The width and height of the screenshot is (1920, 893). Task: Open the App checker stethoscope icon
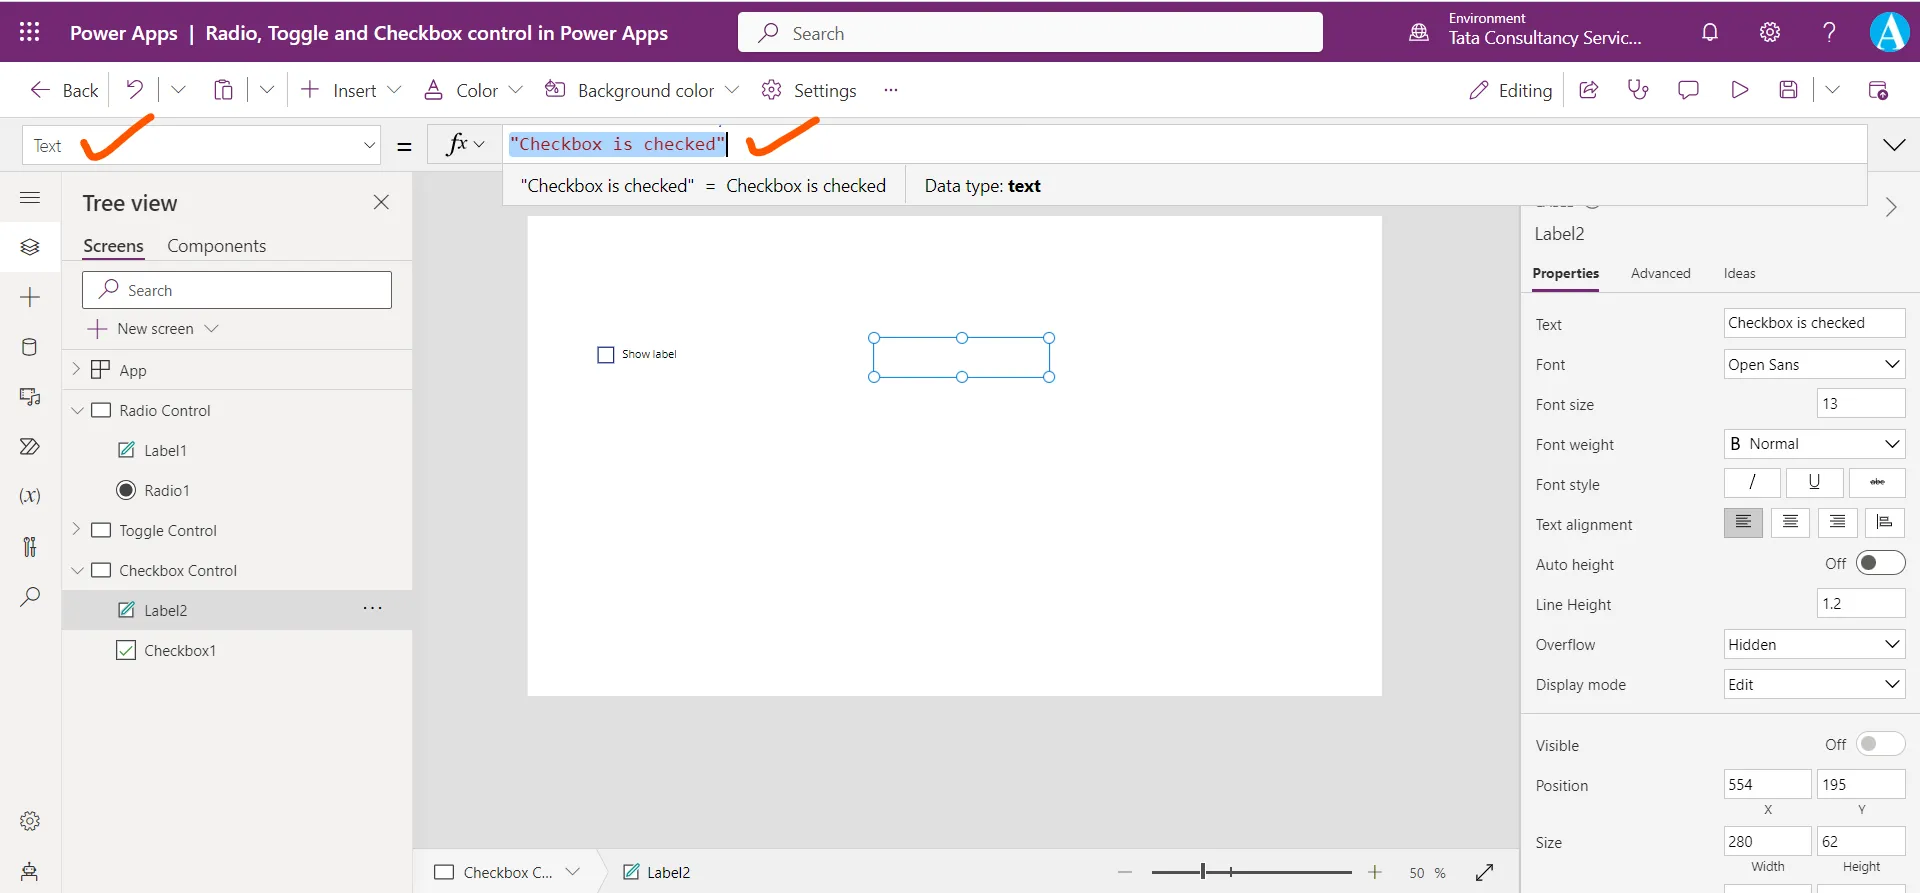pos(1638,90)
